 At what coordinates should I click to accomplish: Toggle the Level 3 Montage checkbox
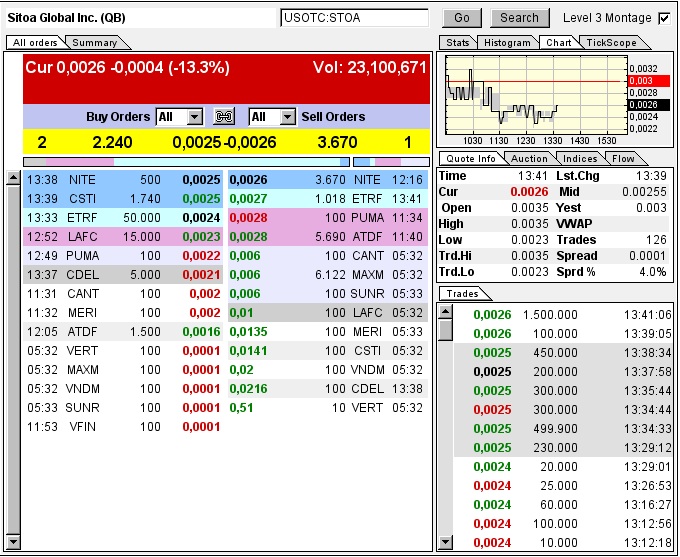[664, 18]
